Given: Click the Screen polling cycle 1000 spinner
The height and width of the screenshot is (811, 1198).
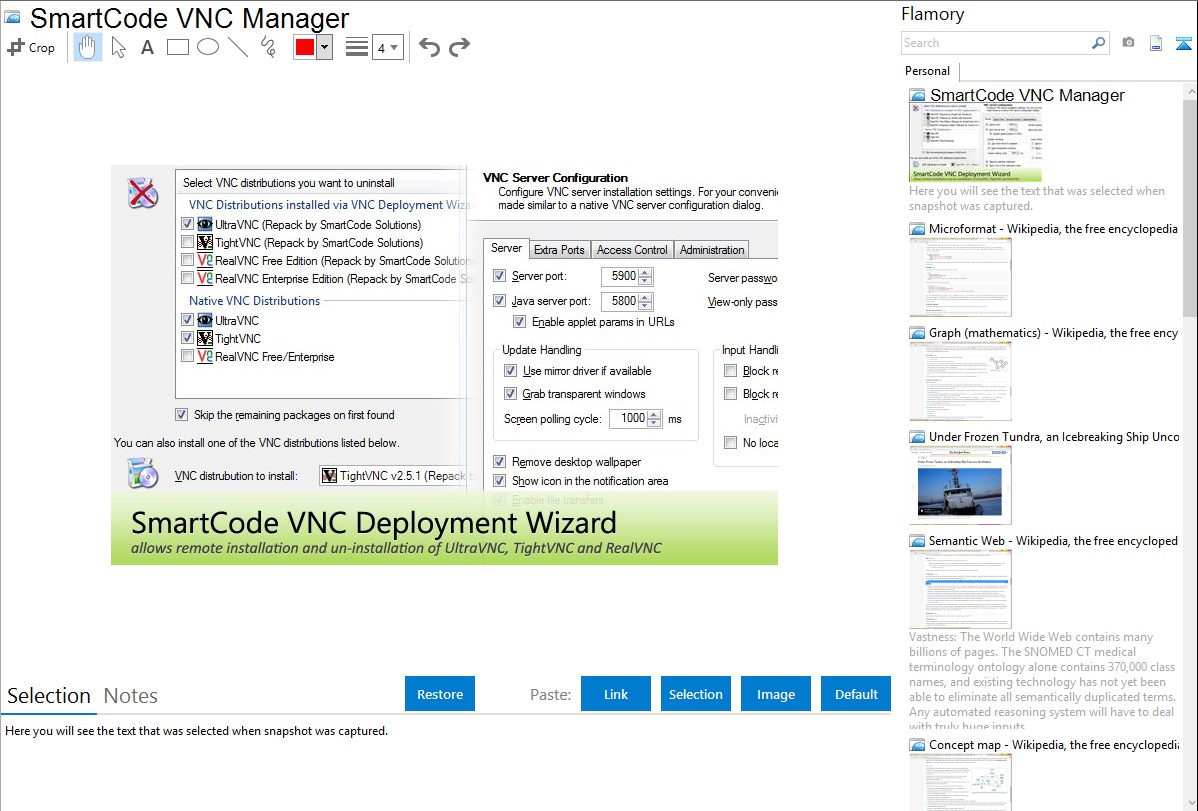Looking at the screenshot, I should point(654,418).
